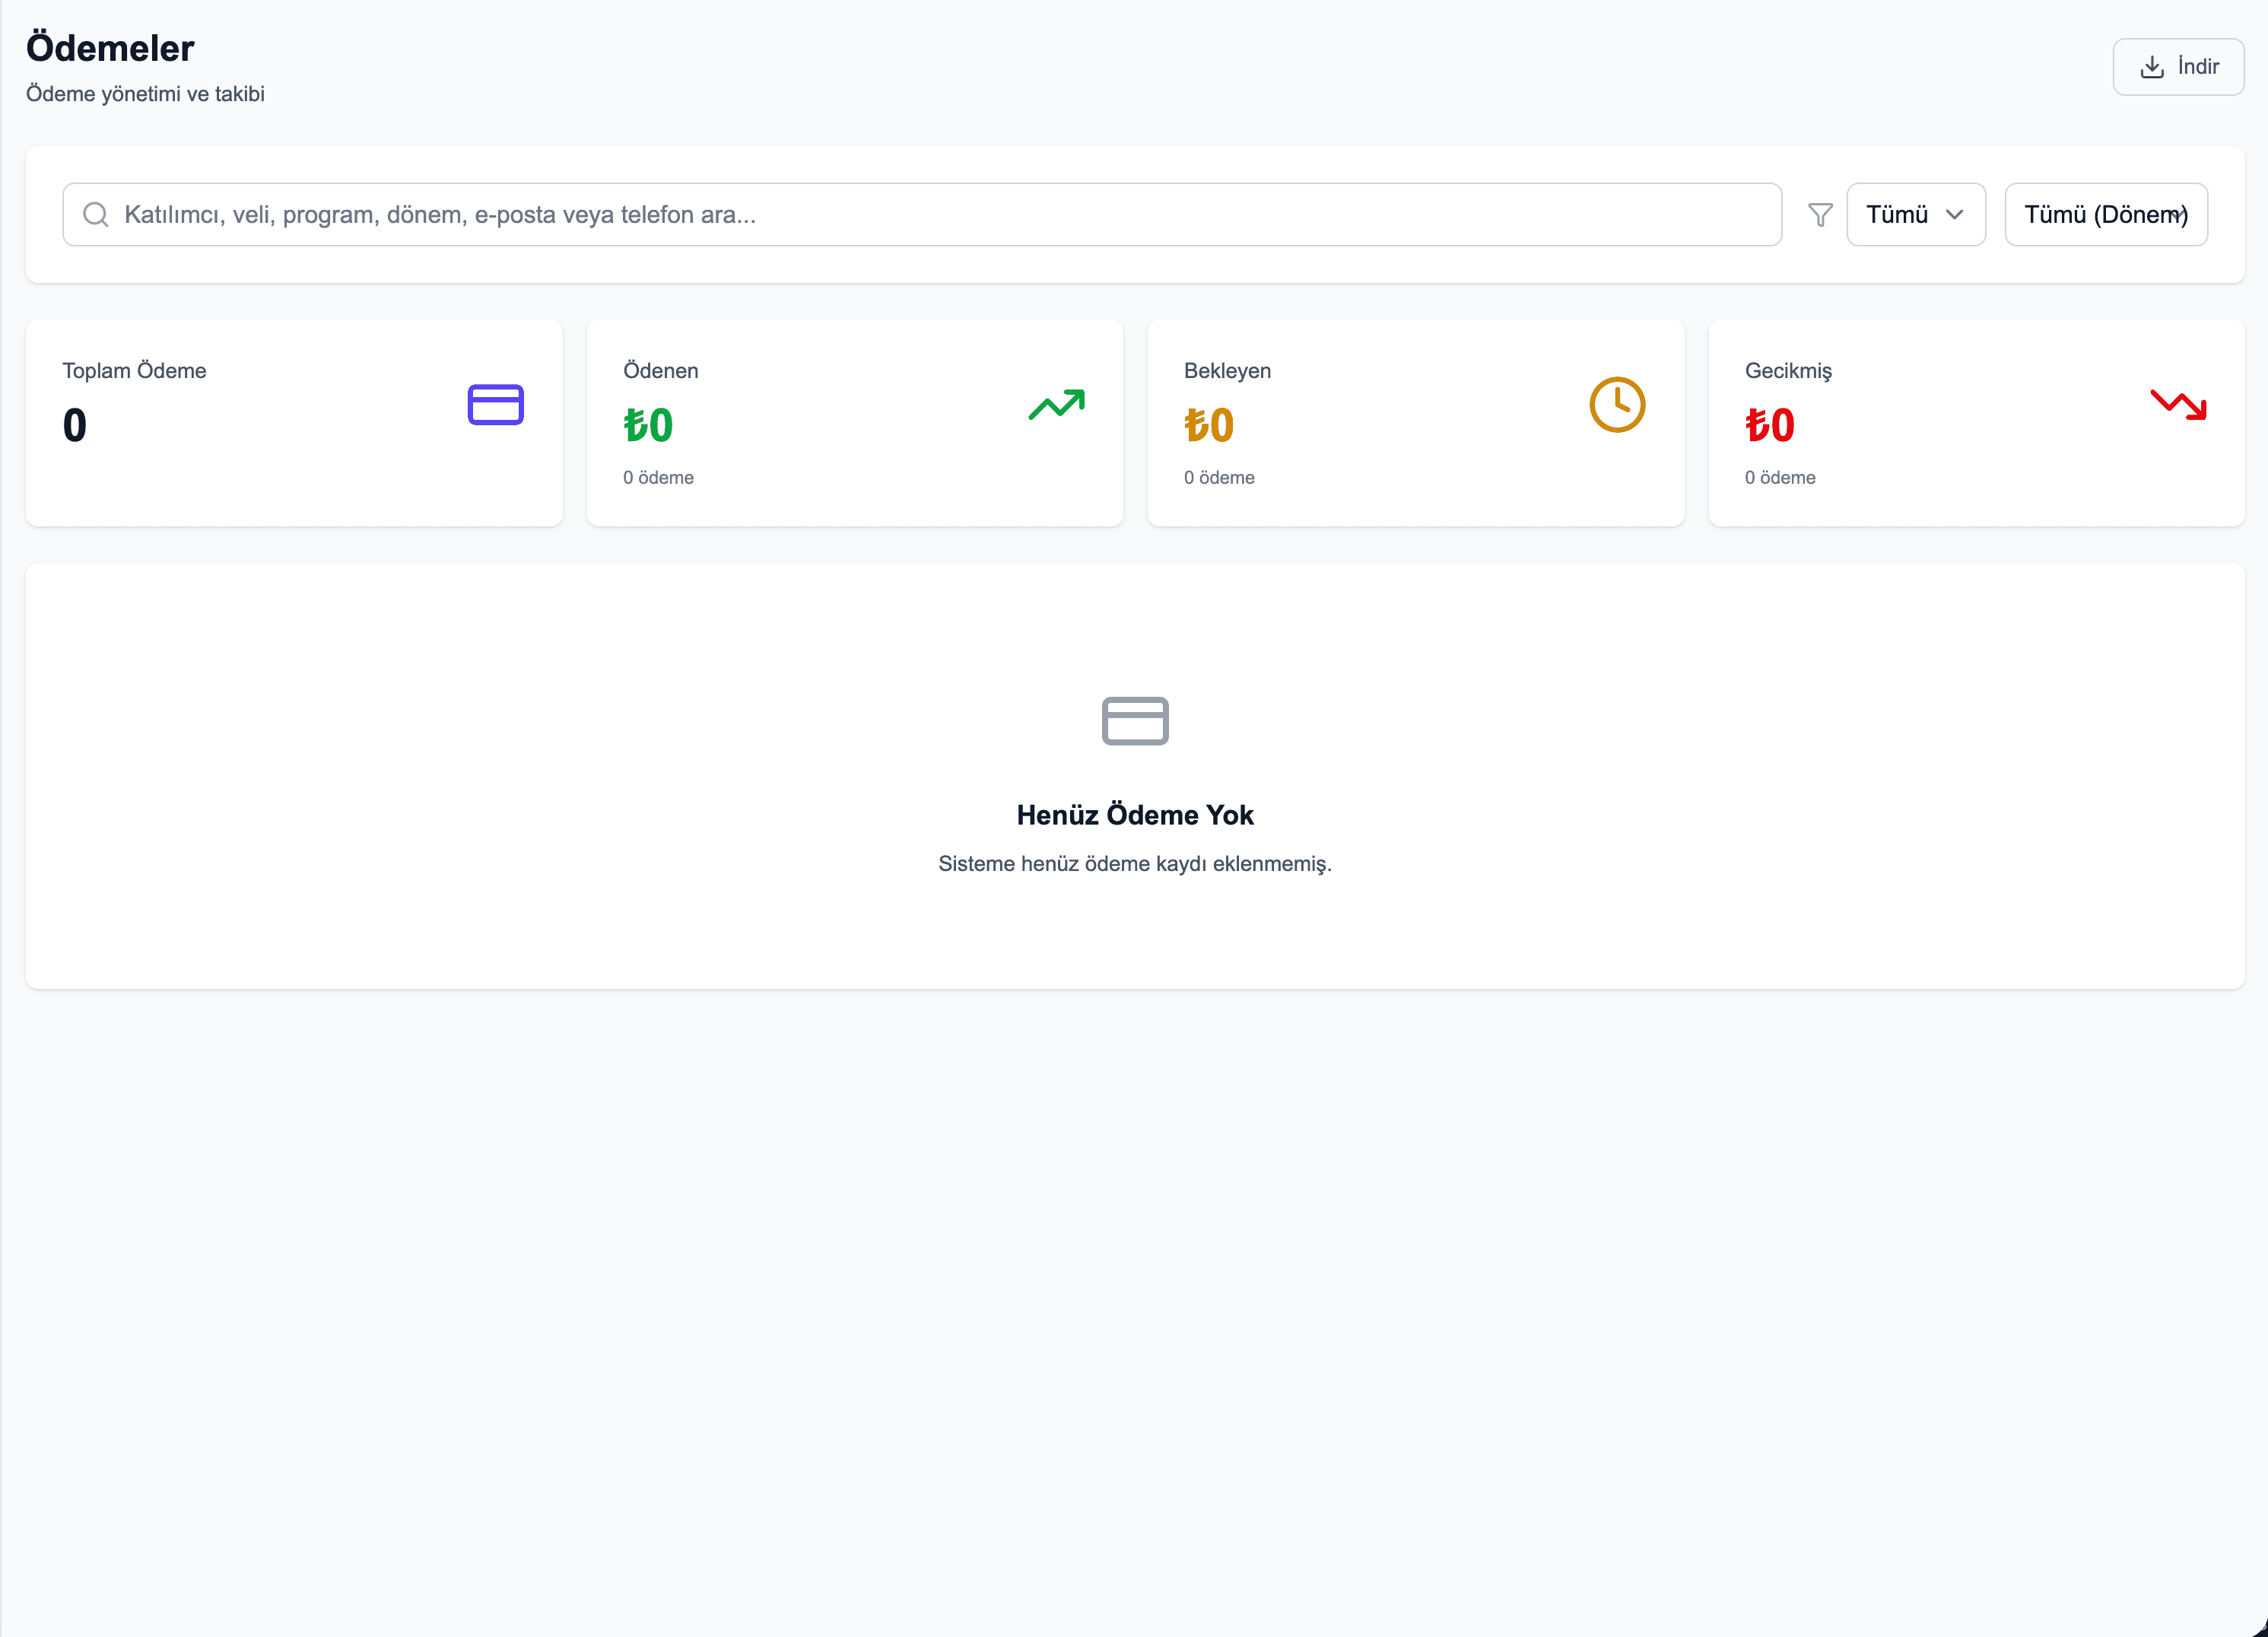Click the orange clock icon in Bekleyen
The height and width of the screenshot is (1637, 2268).
[1617, 405]
